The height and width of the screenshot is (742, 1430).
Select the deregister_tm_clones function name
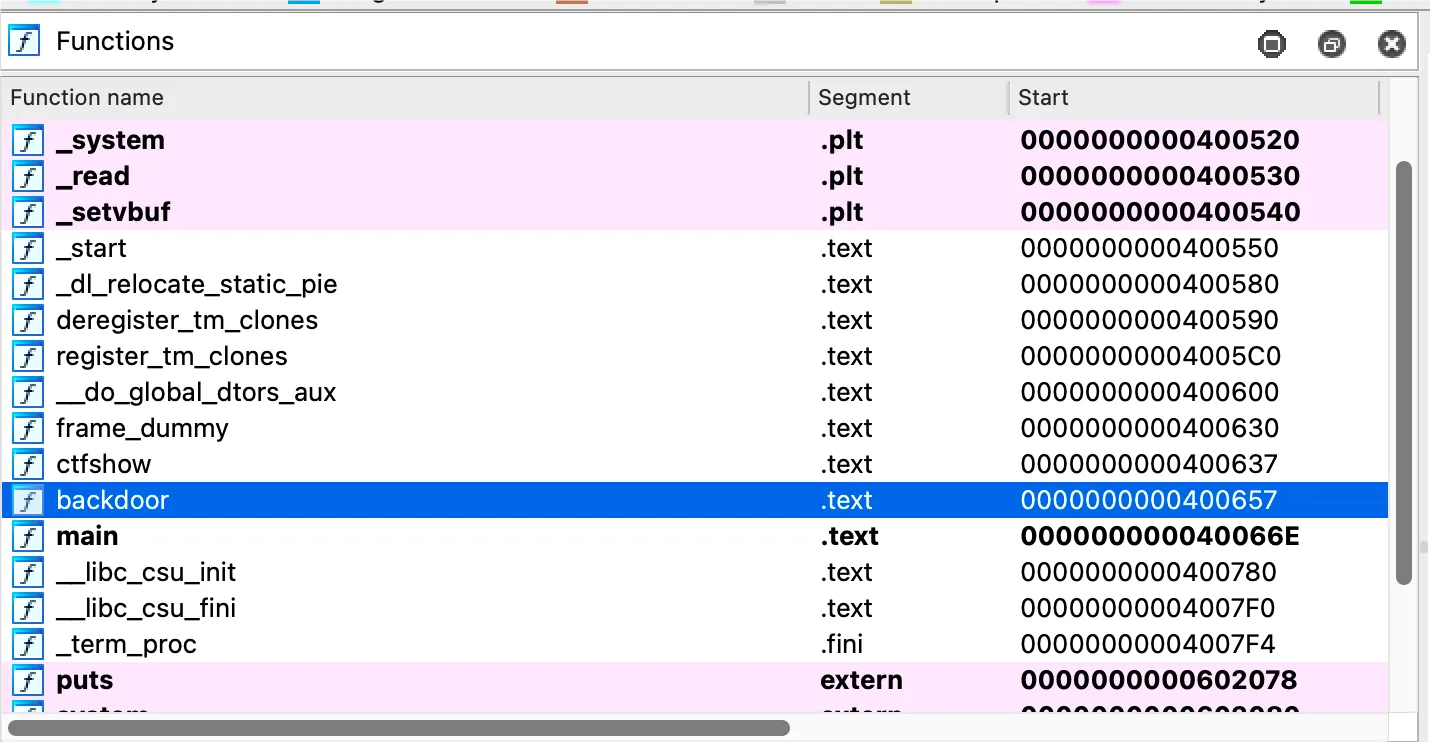(x=187, y=321)
